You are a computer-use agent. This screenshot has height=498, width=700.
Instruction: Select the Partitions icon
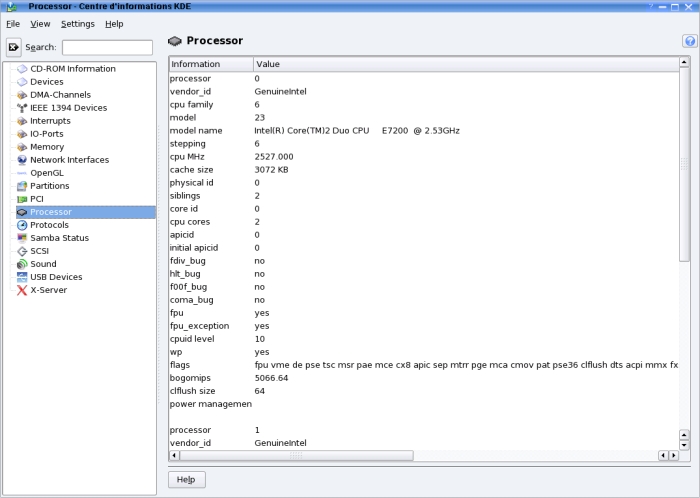pyautogui.click(x=22, y=186)
